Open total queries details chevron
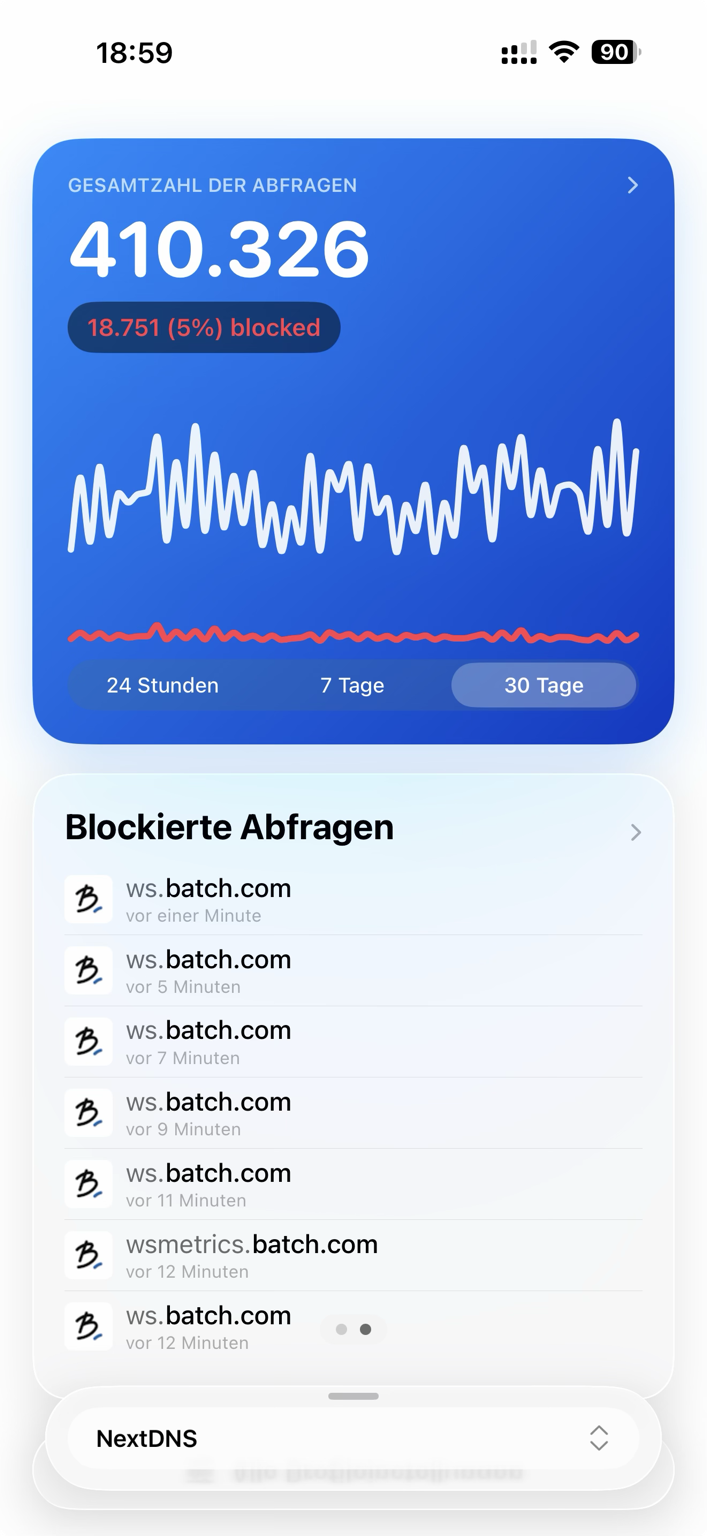Screen dimensions: 707x1536 pos(632,185)
